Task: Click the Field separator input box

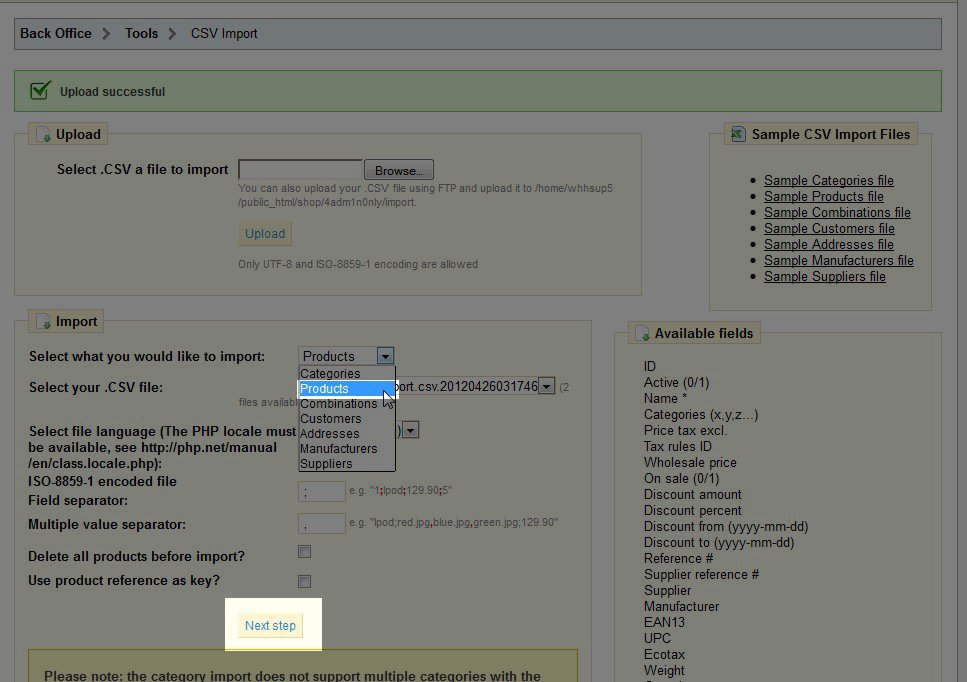Action: pyautogui.click(x=321, y=492)
